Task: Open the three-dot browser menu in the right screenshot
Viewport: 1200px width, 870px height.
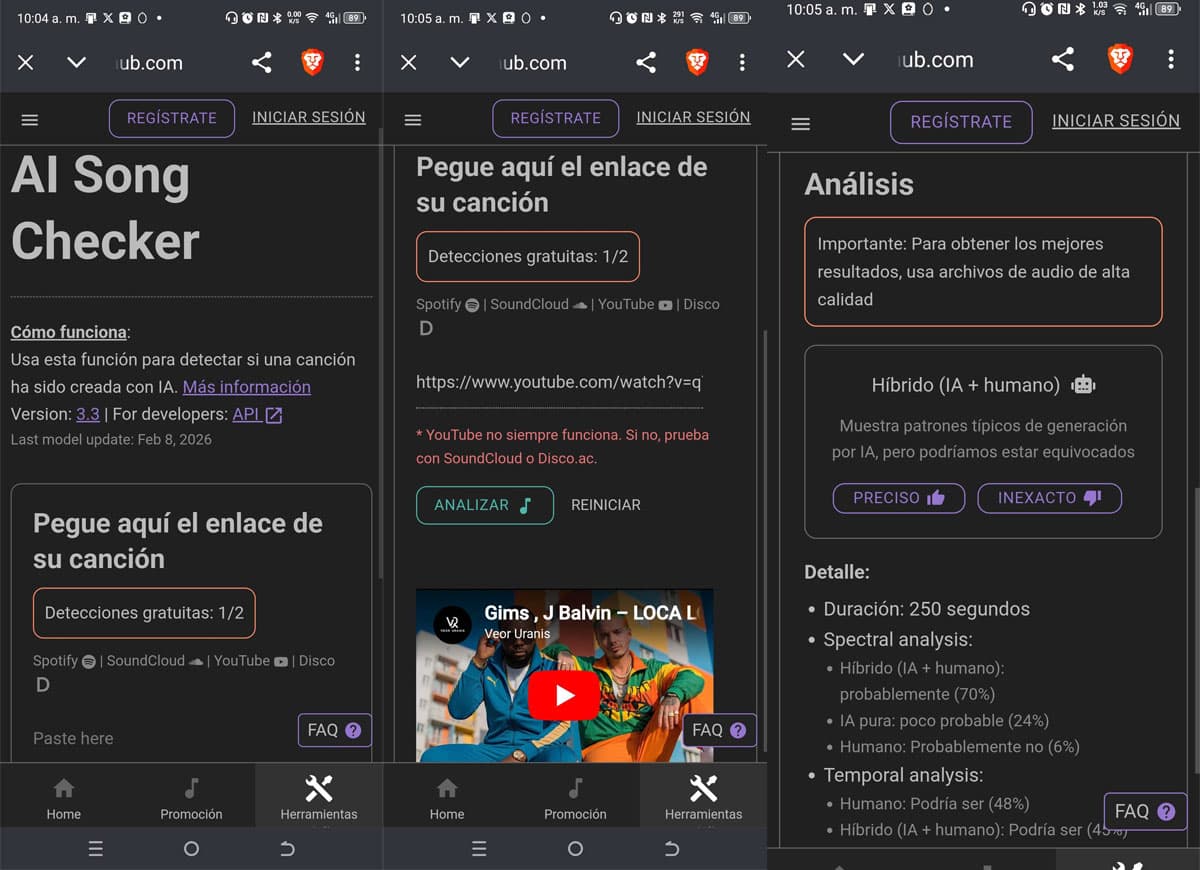Action: point(1170,59)
